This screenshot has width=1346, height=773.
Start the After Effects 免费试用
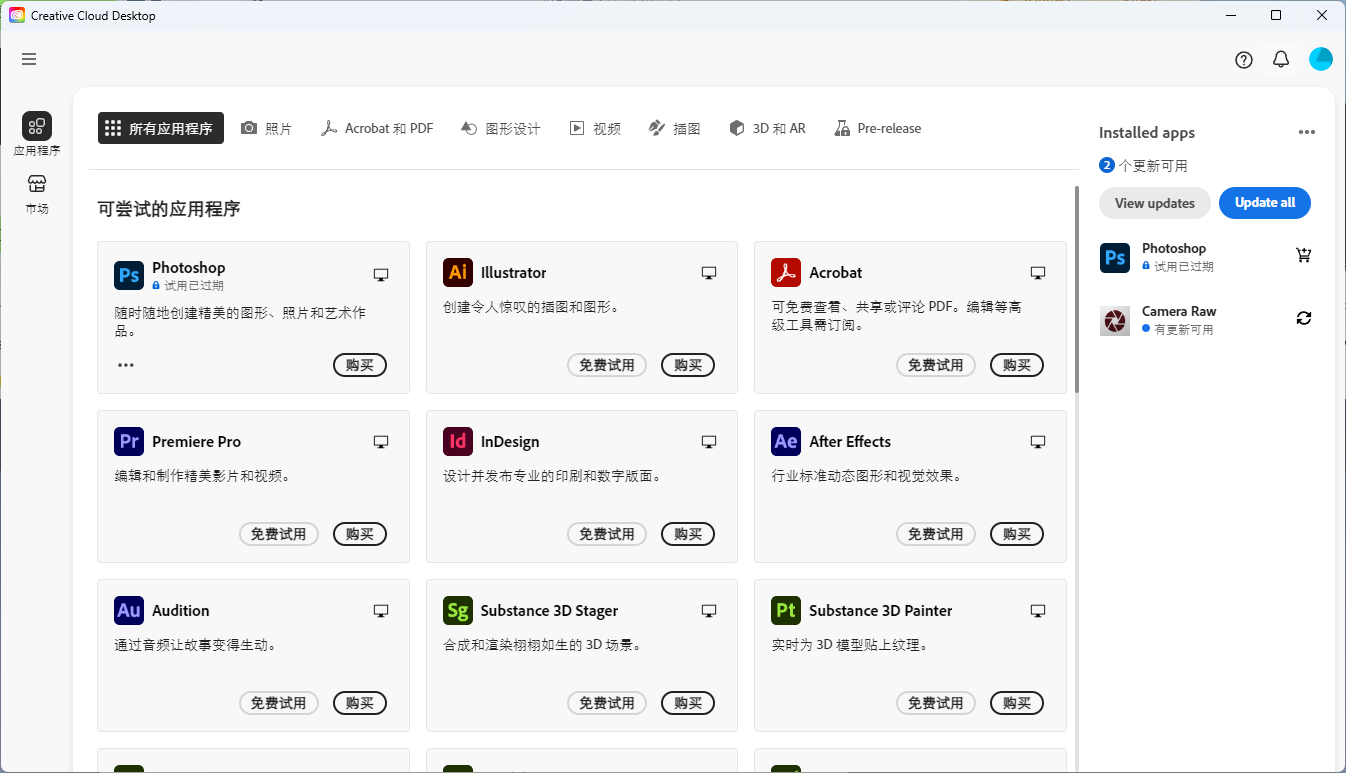coord(936,534)
